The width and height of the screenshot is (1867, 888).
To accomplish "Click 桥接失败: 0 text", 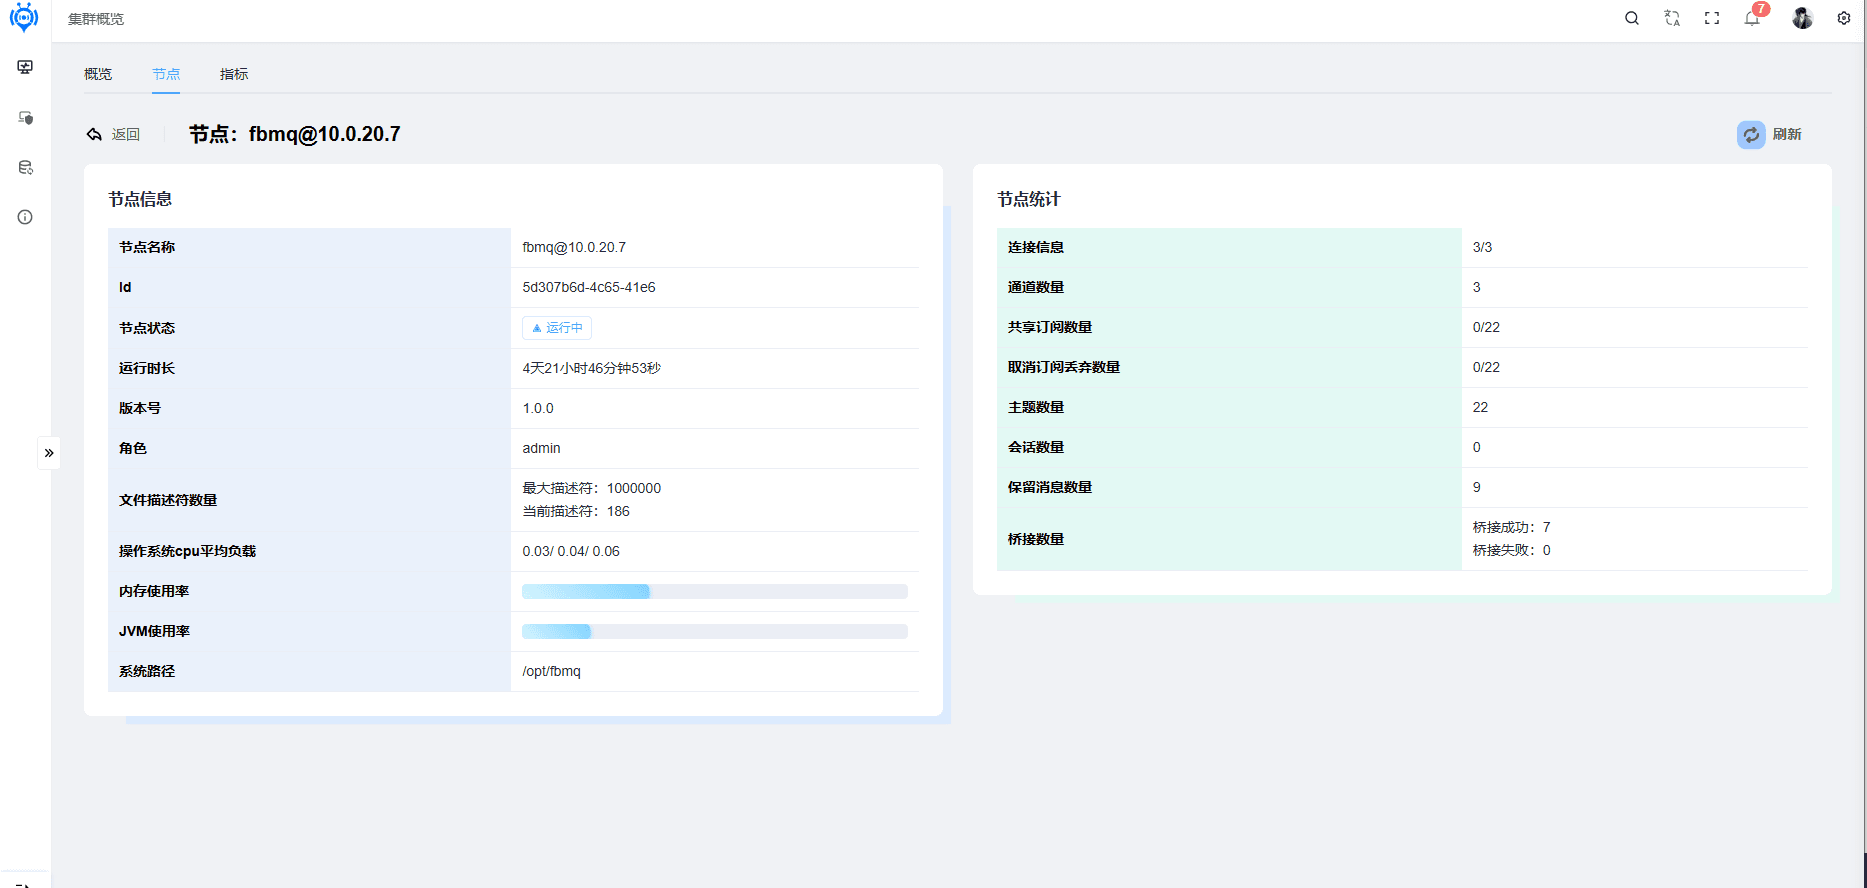I will pos(1512,550).
